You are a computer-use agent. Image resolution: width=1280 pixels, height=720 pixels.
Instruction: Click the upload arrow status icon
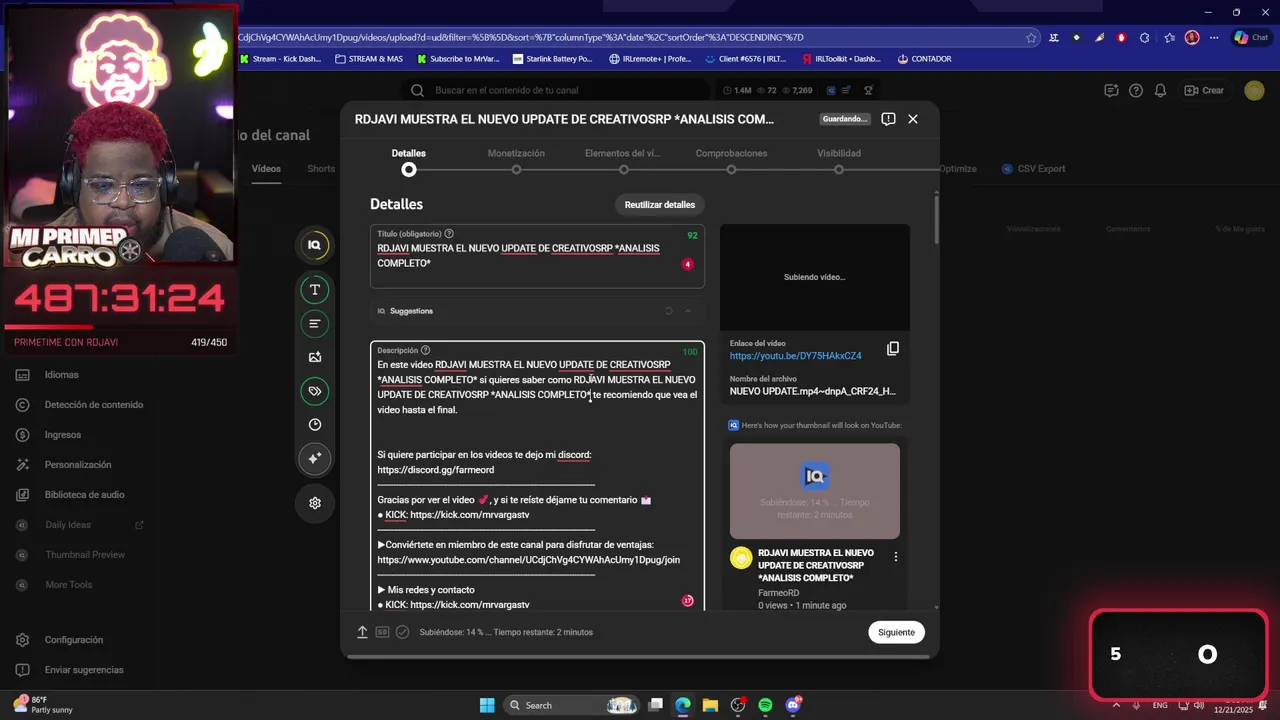coord(363,632)
